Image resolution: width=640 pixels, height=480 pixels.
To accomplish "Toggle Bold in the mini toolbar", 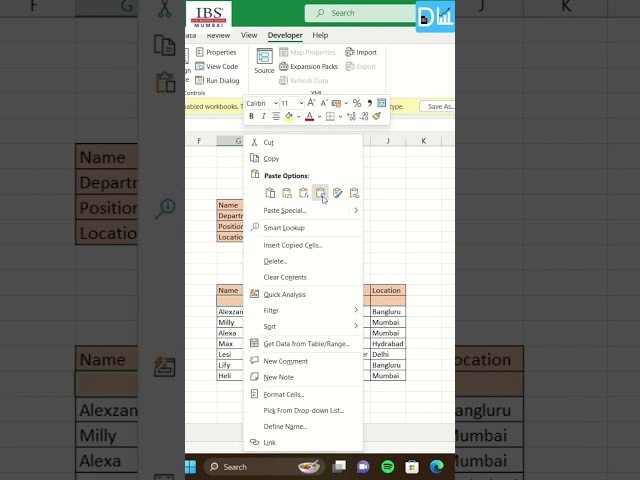I will point(251,116).
